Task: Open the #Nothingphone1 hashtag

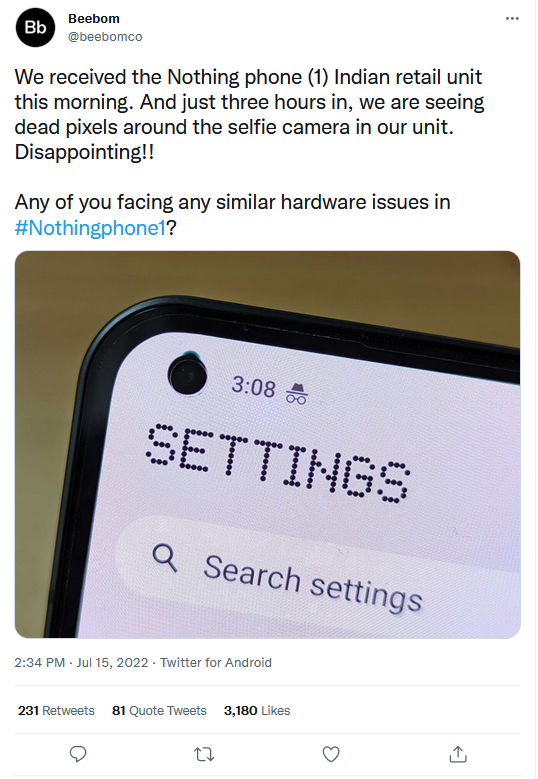Action: click(90, 228)
